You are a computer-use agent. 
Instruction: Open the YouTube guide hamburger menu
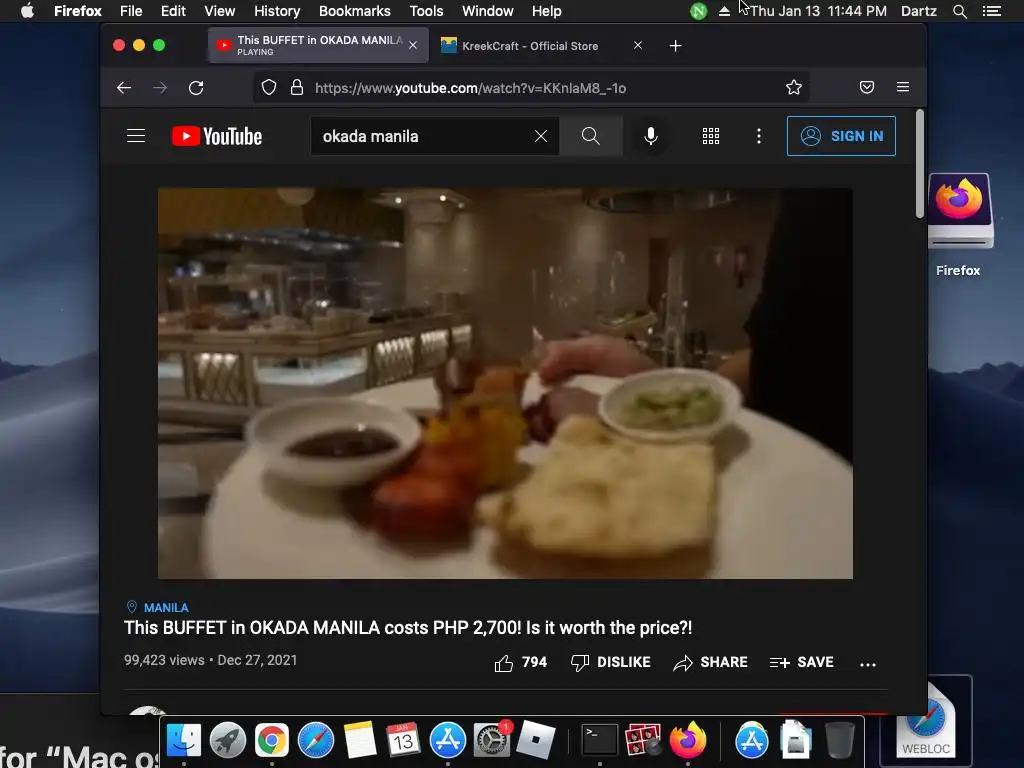[x=136, y=136]
